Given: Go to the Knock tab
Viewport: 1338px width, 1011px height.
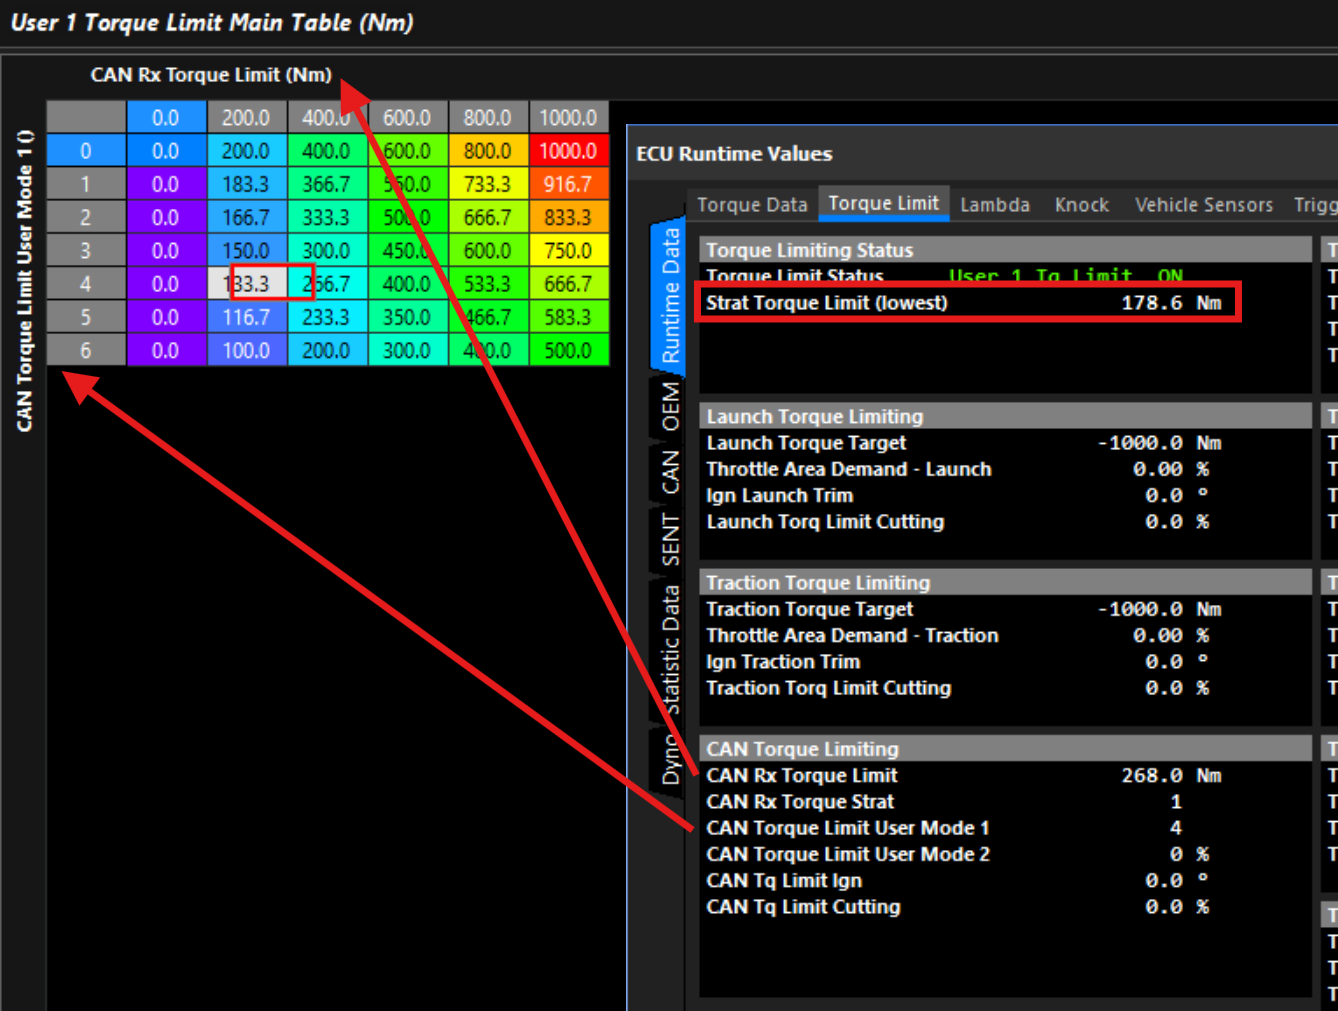Looking at the screenshot, I should pos(1081,205).
